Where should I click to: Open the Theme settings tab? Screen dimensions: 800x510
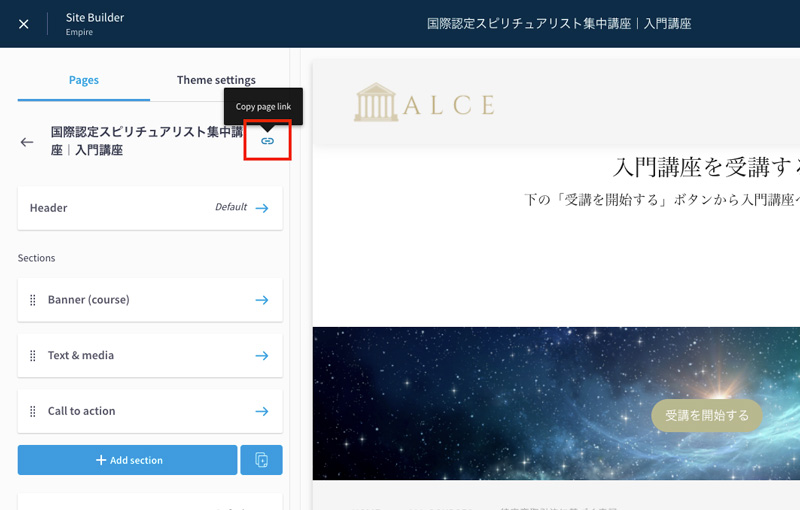[x=216, y=80]
